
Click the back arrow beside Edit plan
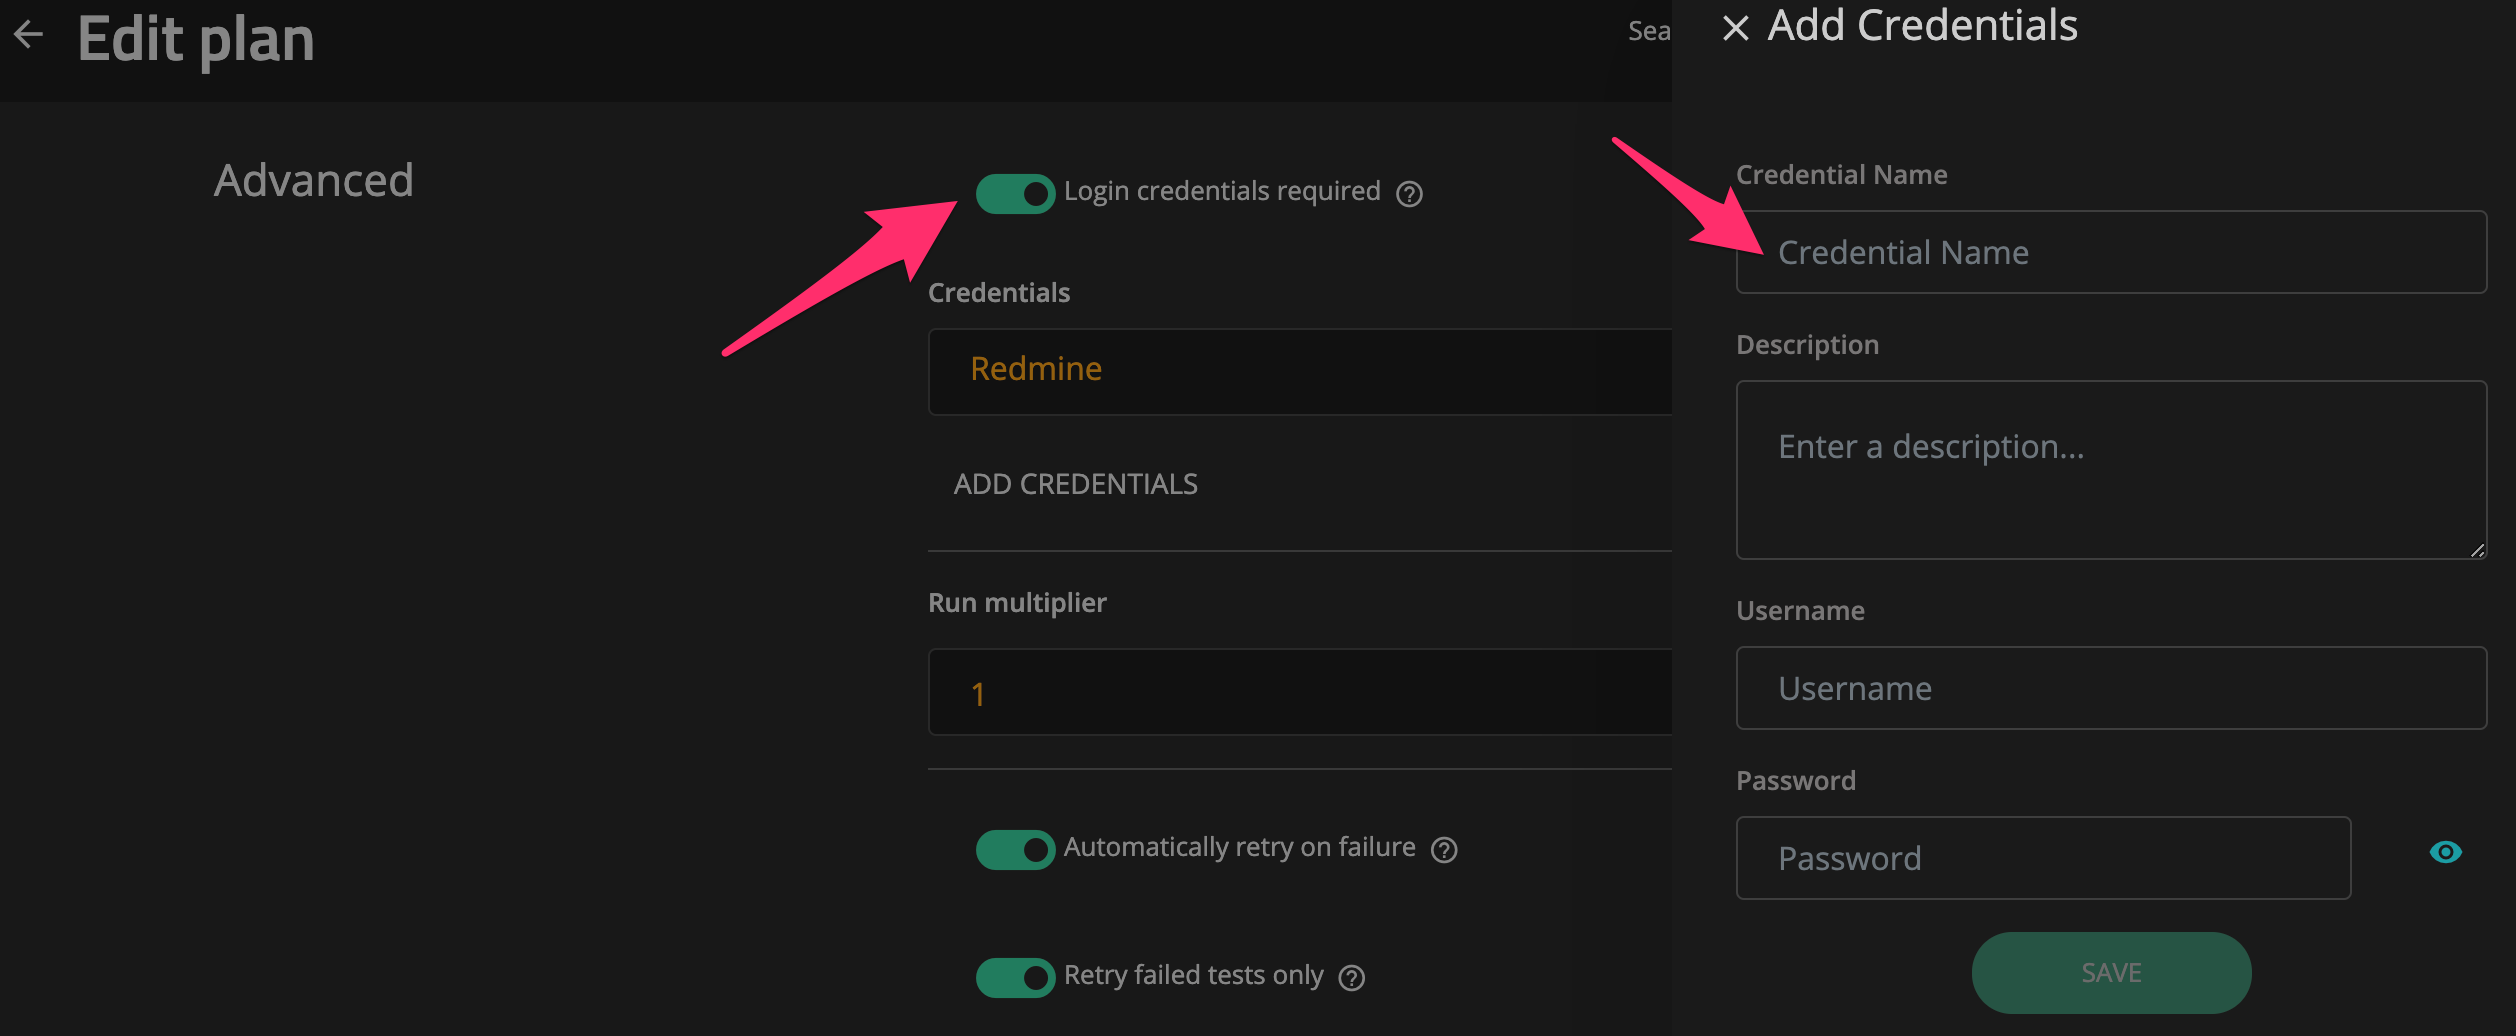coord(29,35)
